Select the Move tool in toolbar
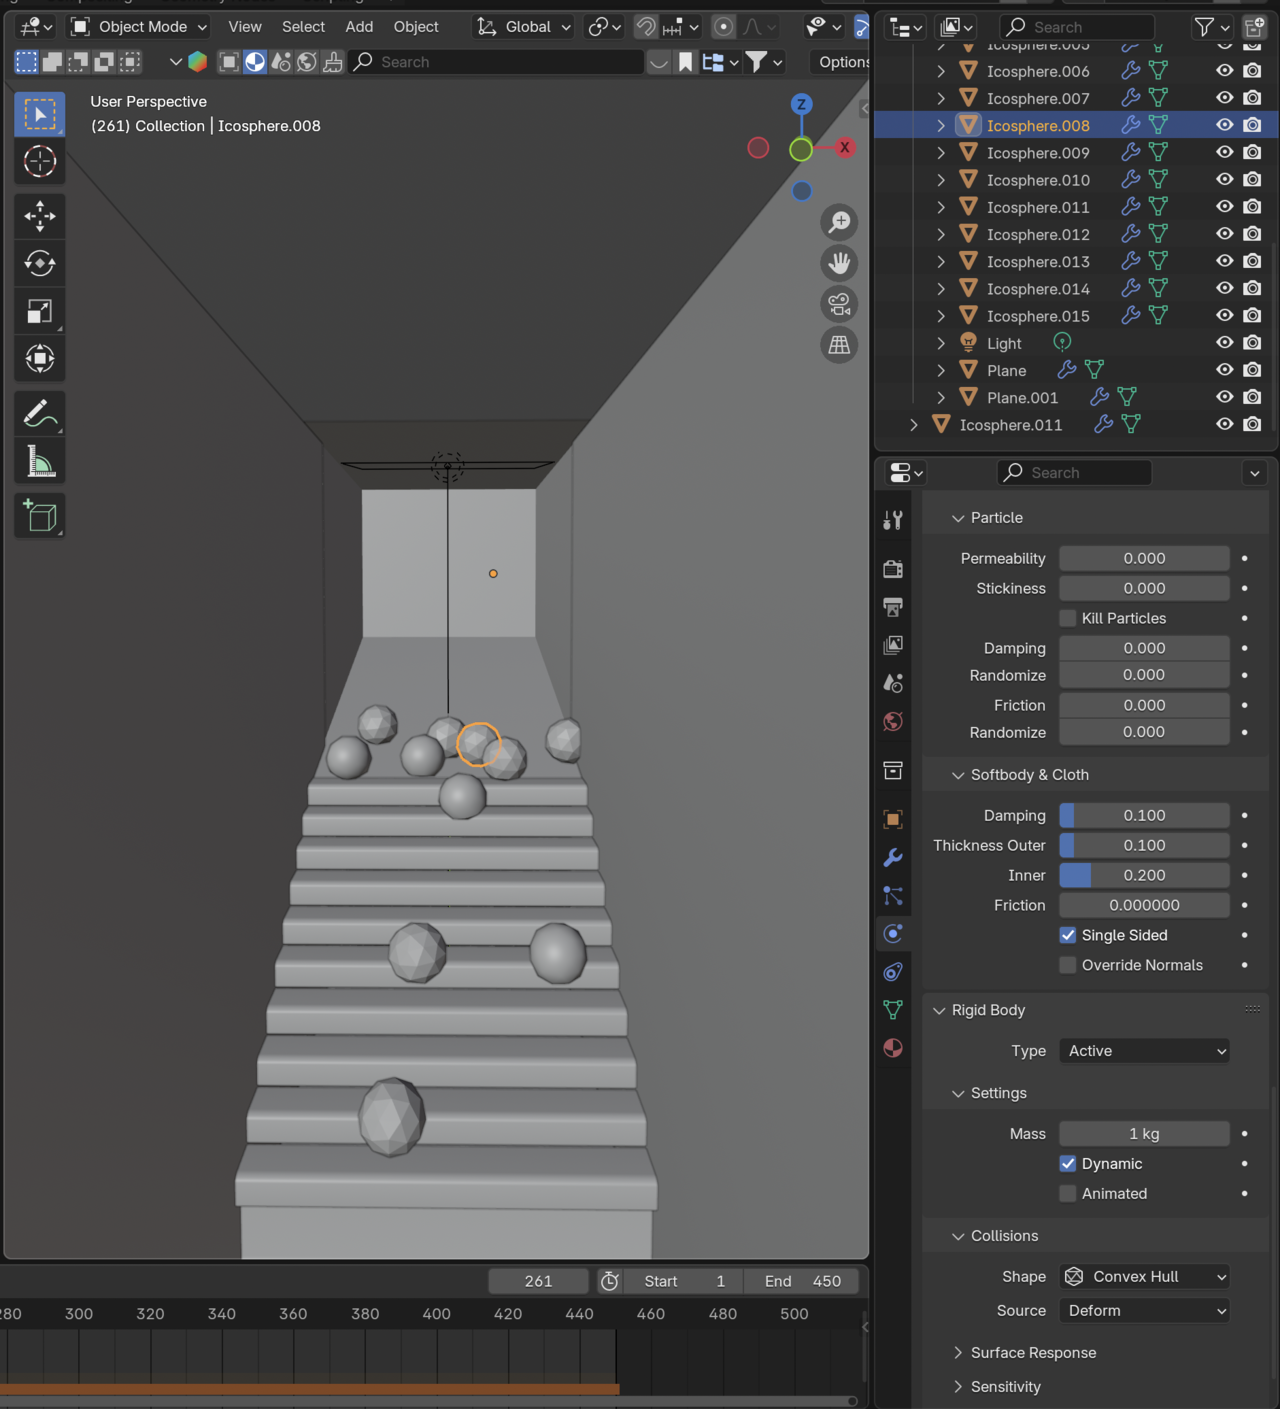Image resolution: width=1280 pixels, height=1409 pixels. [x=40, y=215]
